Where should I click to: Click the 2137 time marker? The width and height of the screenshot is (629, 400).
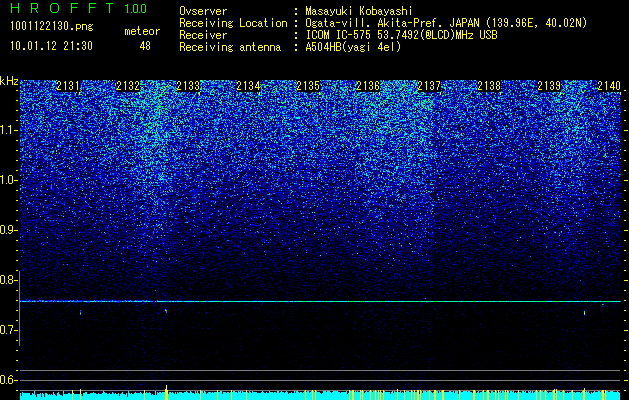429,86
